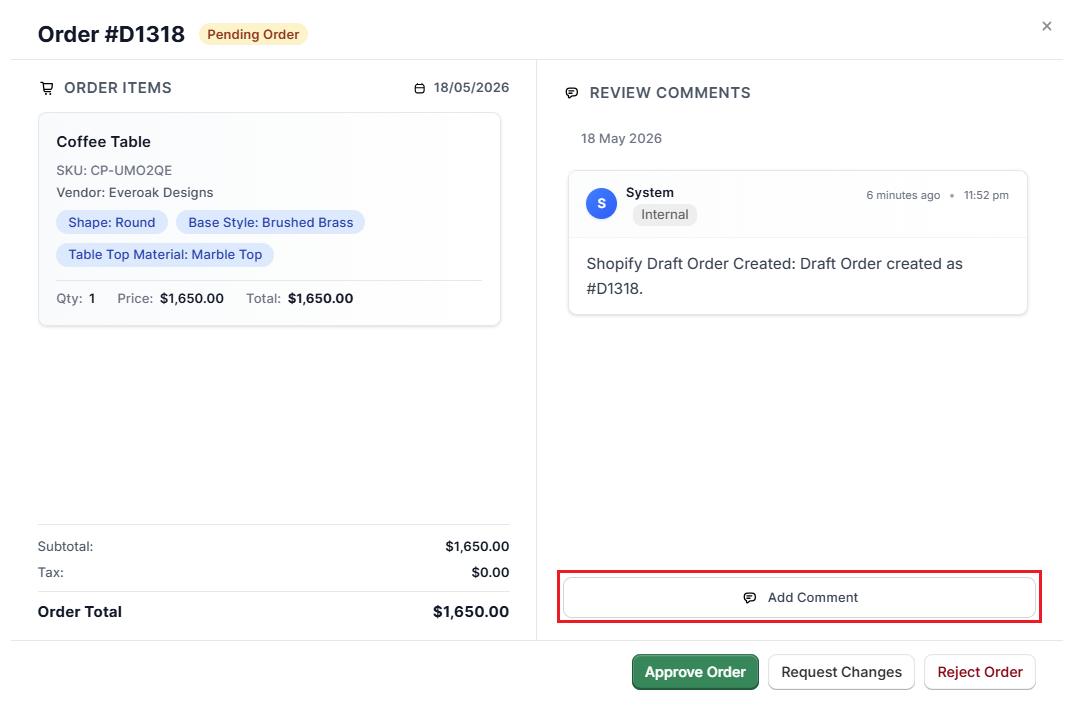1074x714 pixels.
Task: Click the Order Total amount $1,650.00
Action: point(471,612)
